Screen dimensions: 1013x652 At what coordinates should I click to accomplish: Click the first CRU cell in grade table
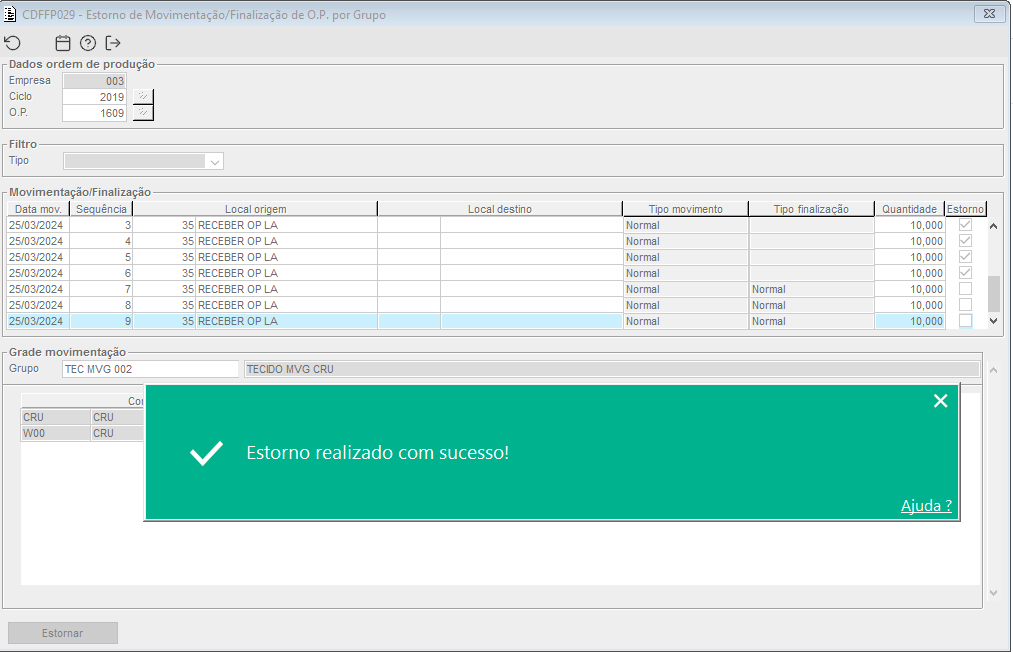point(56,417)
